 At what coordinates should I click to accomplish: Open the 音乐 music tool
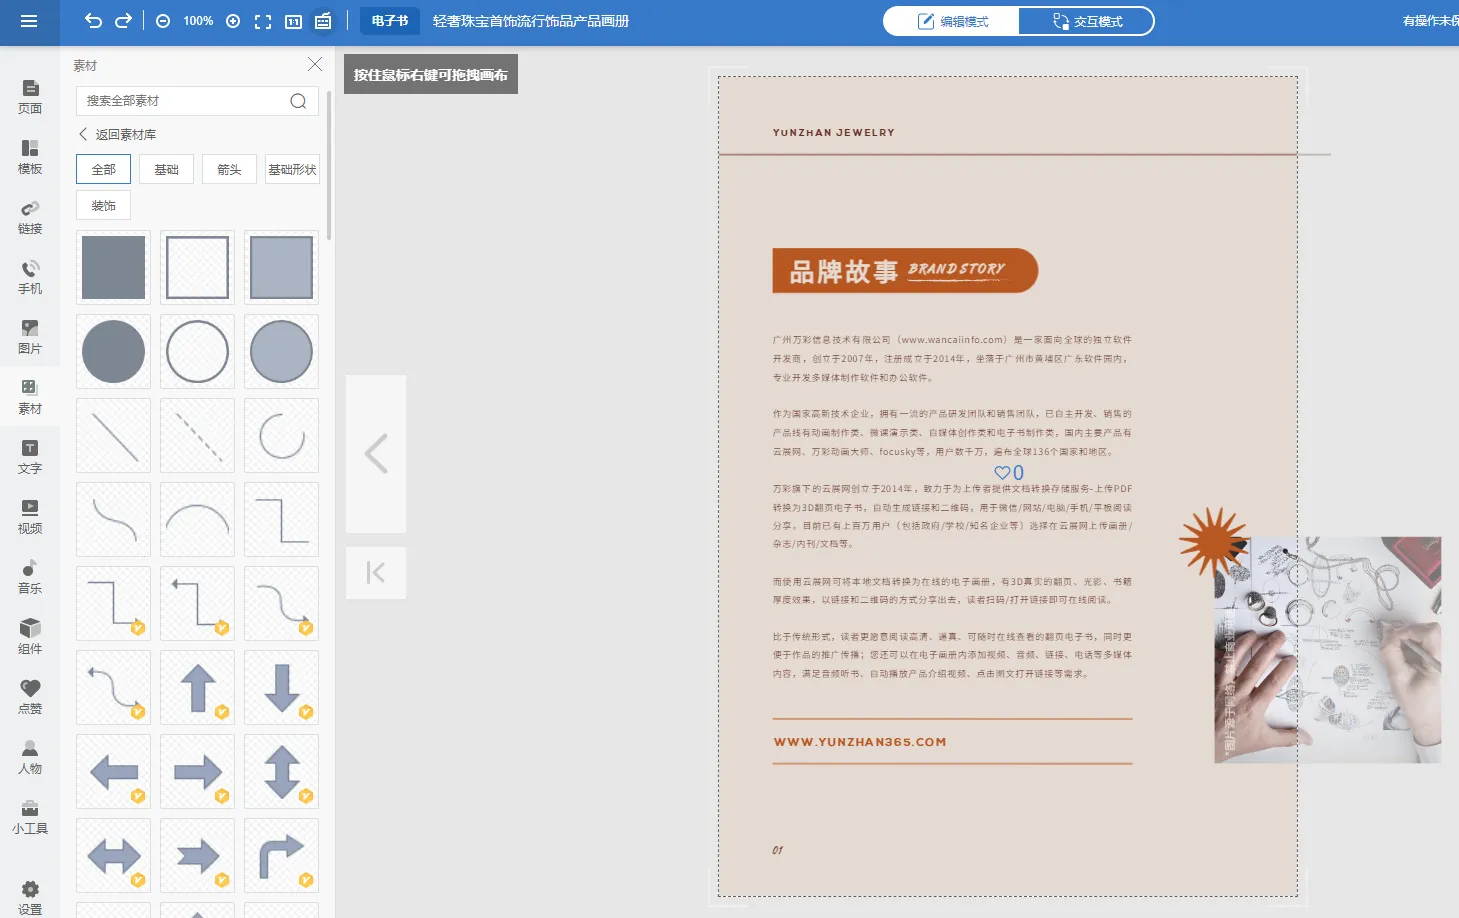[x=30, y=577]
